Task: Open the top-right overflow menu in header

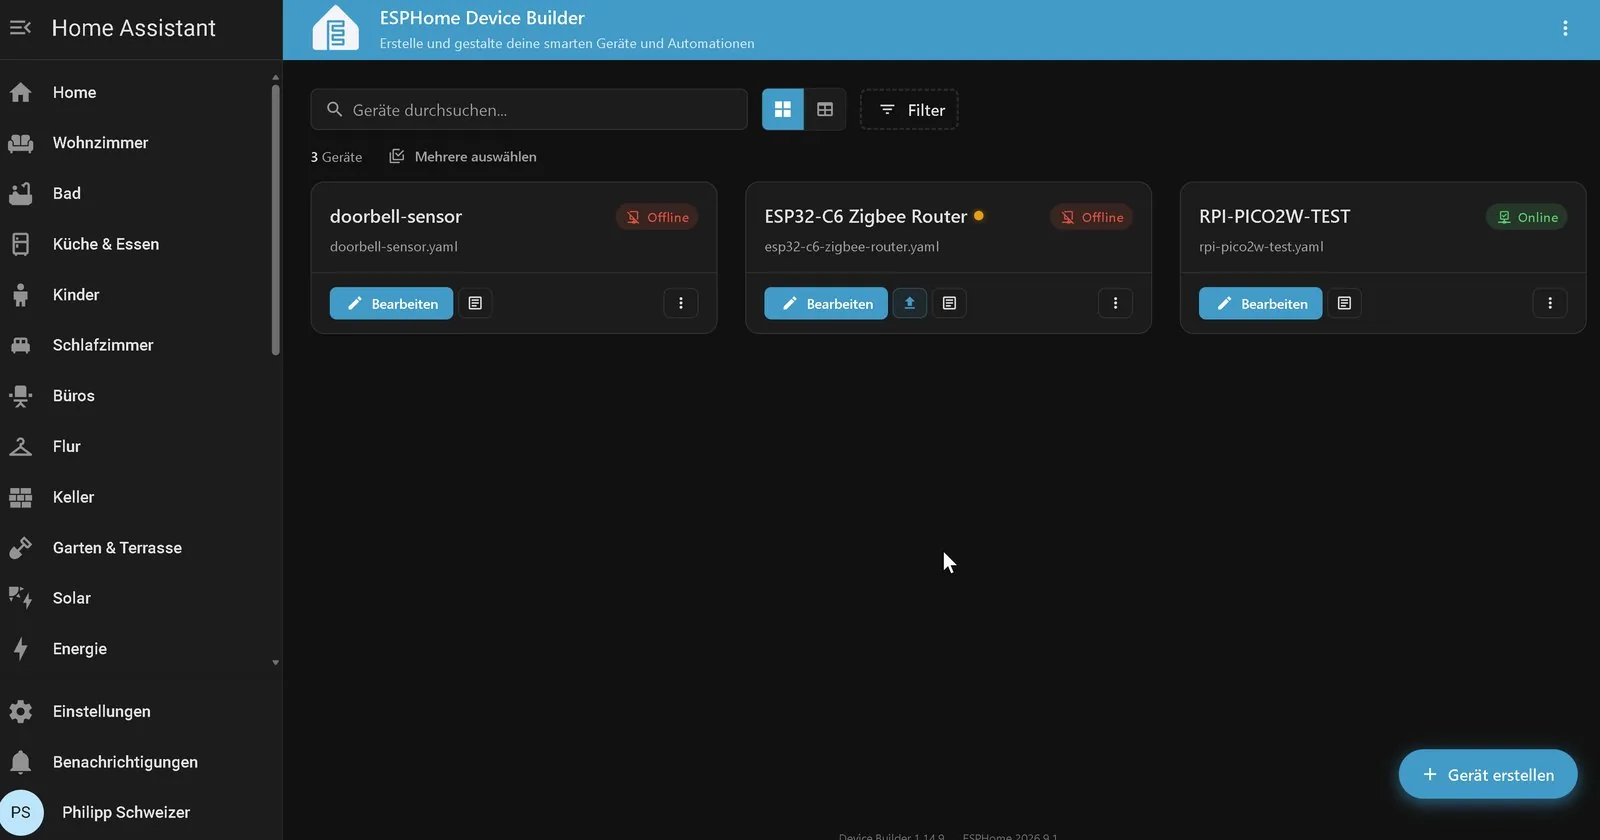Action: (1565, 29)
